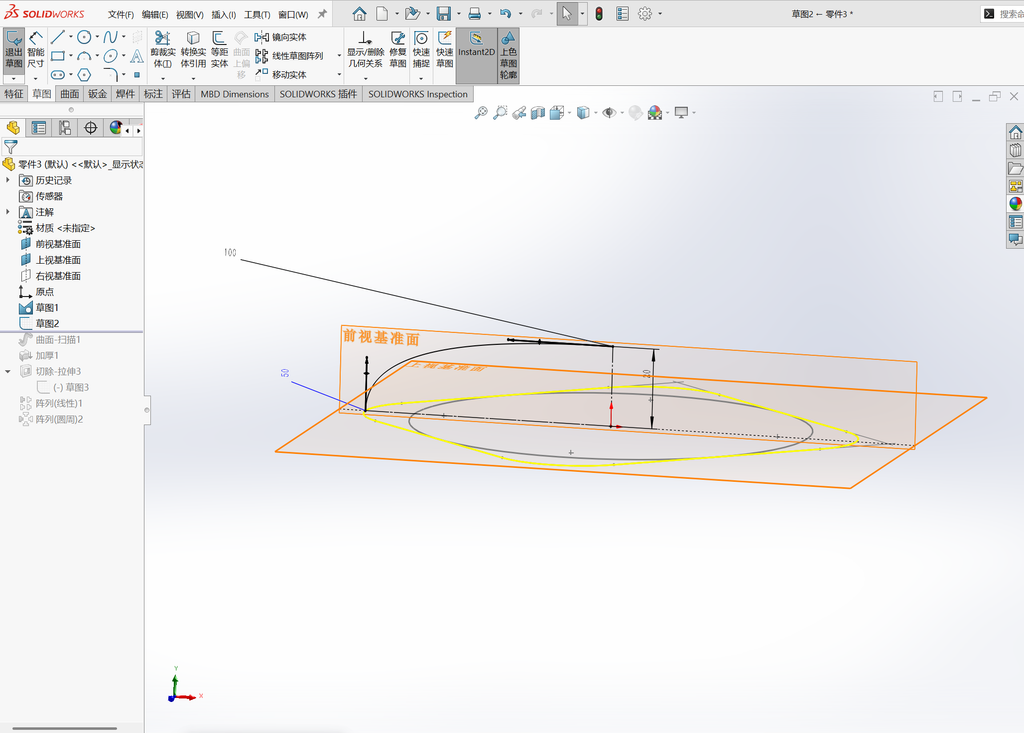
Task: Open dropdown arrow beside Options gear
Action: coord(660,14)
